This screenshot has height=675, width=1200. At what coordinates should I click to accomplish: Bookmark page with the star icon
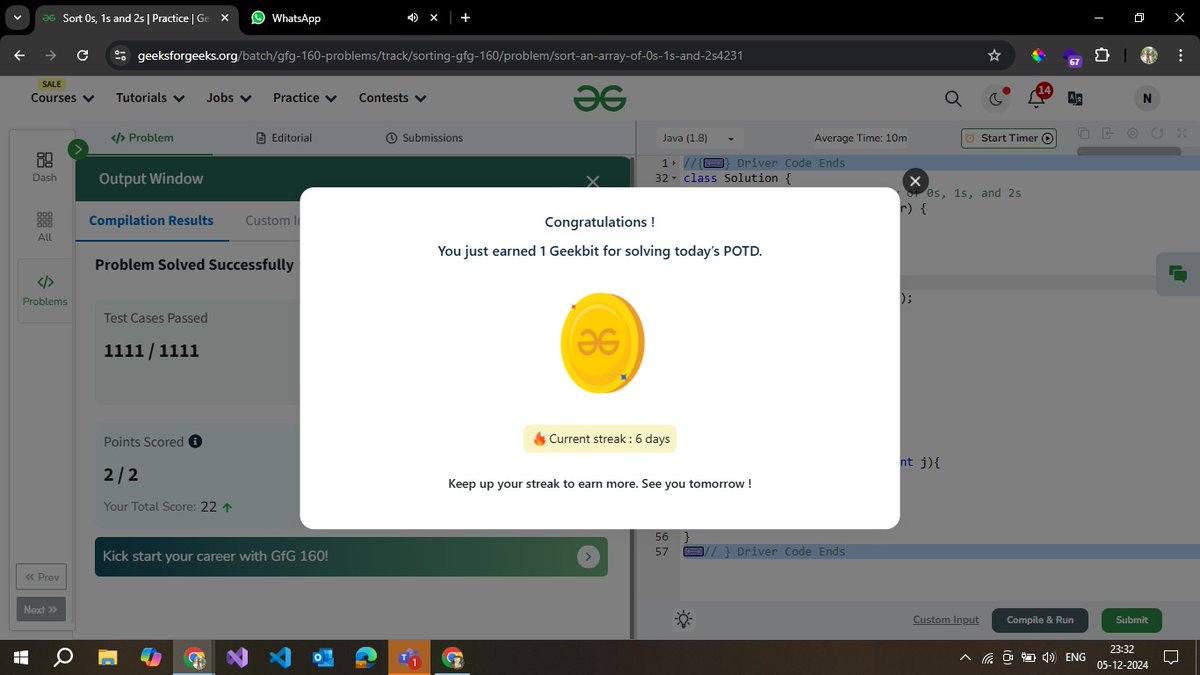click(x=994, y=55)
